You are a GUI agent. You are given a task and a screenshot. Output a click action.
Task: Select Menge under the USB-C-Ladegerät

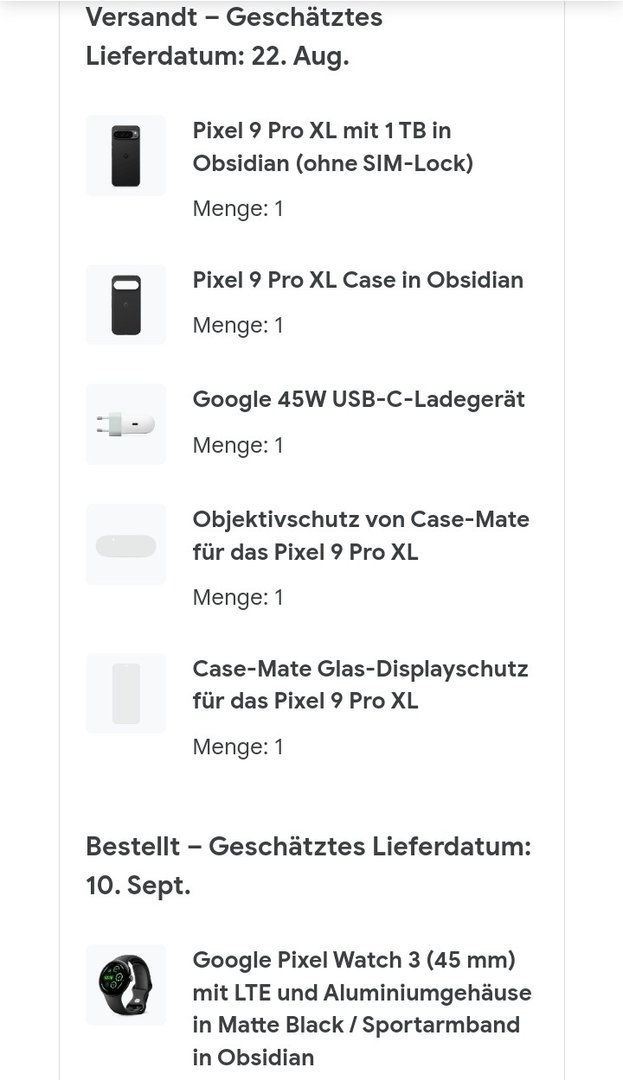(x=238, y=445)
